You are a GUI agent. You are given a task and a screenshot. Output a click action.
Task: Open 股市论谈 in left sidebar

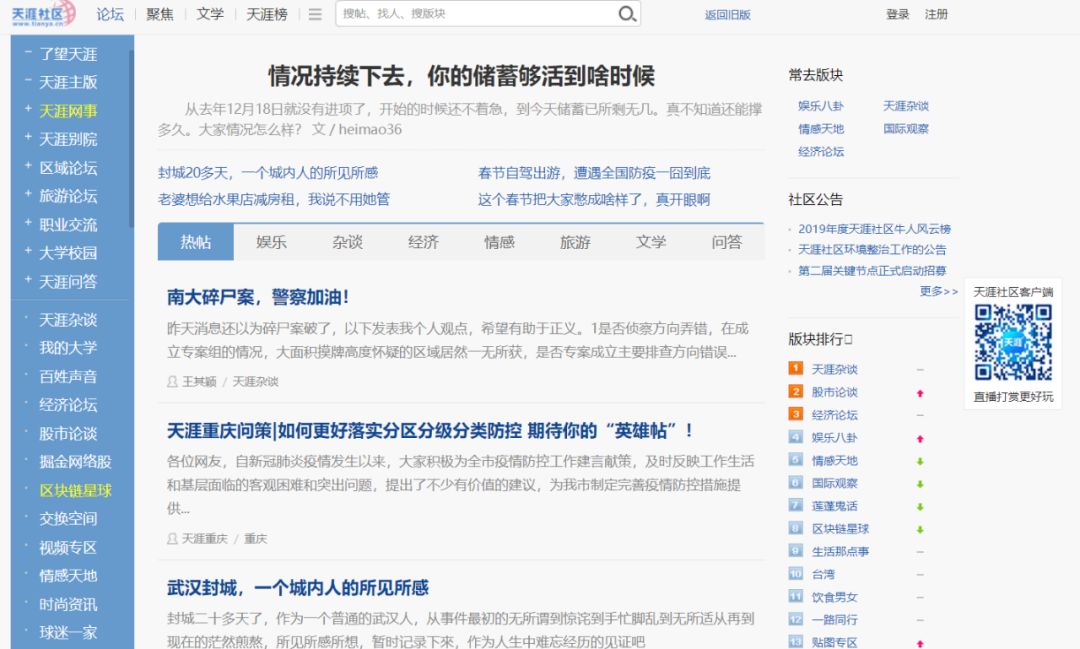[68, 433]
